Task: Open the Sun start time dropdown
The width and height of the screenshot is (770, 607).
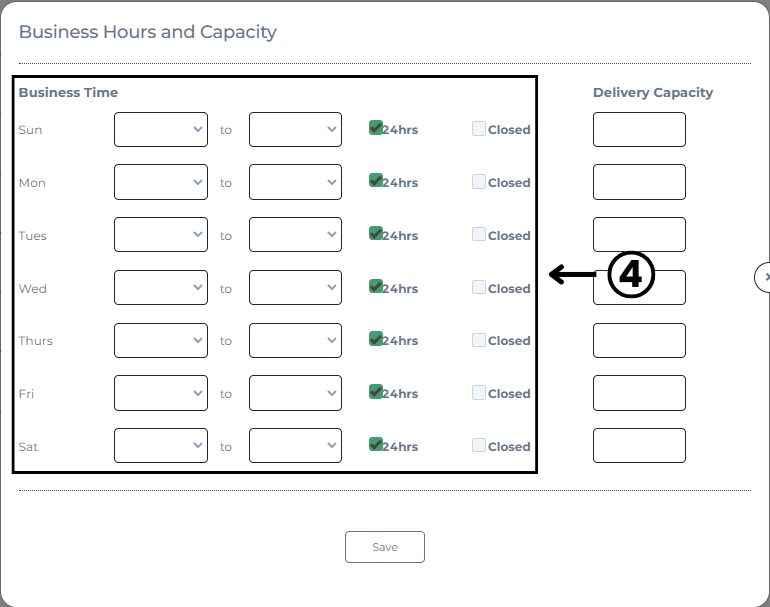Action: pos(161,129)
